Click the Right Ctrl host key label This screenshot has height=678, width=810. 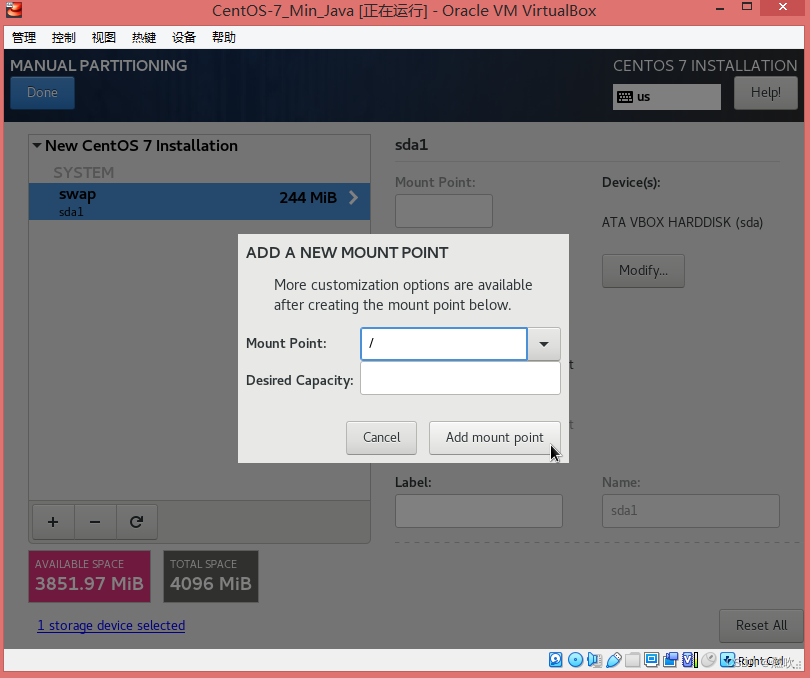tap(760, 661)
